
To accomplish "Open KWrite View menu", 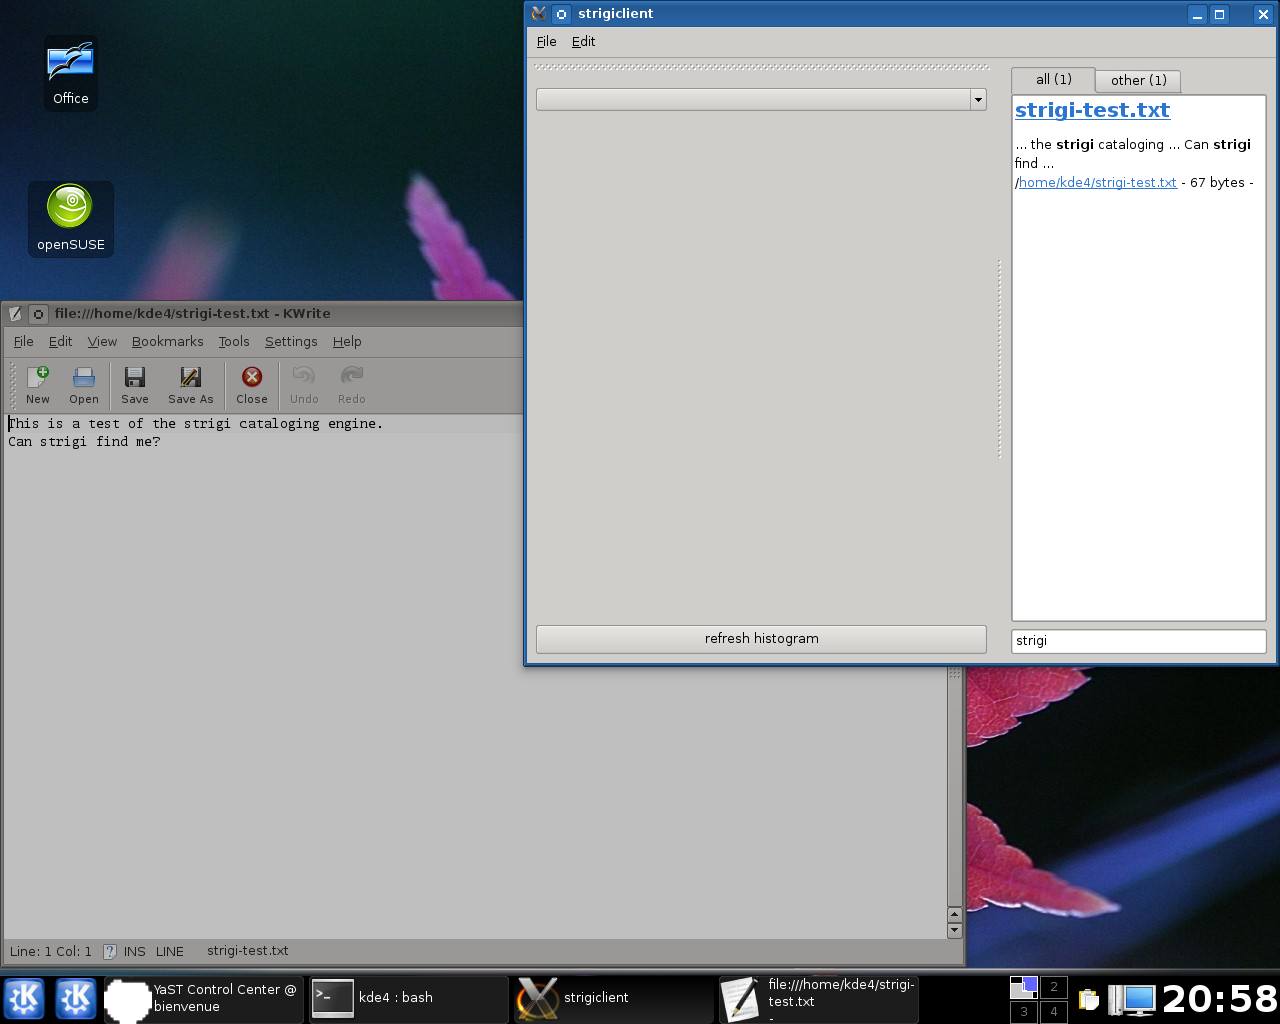I will pyautogui.click(x=102, y=342).
